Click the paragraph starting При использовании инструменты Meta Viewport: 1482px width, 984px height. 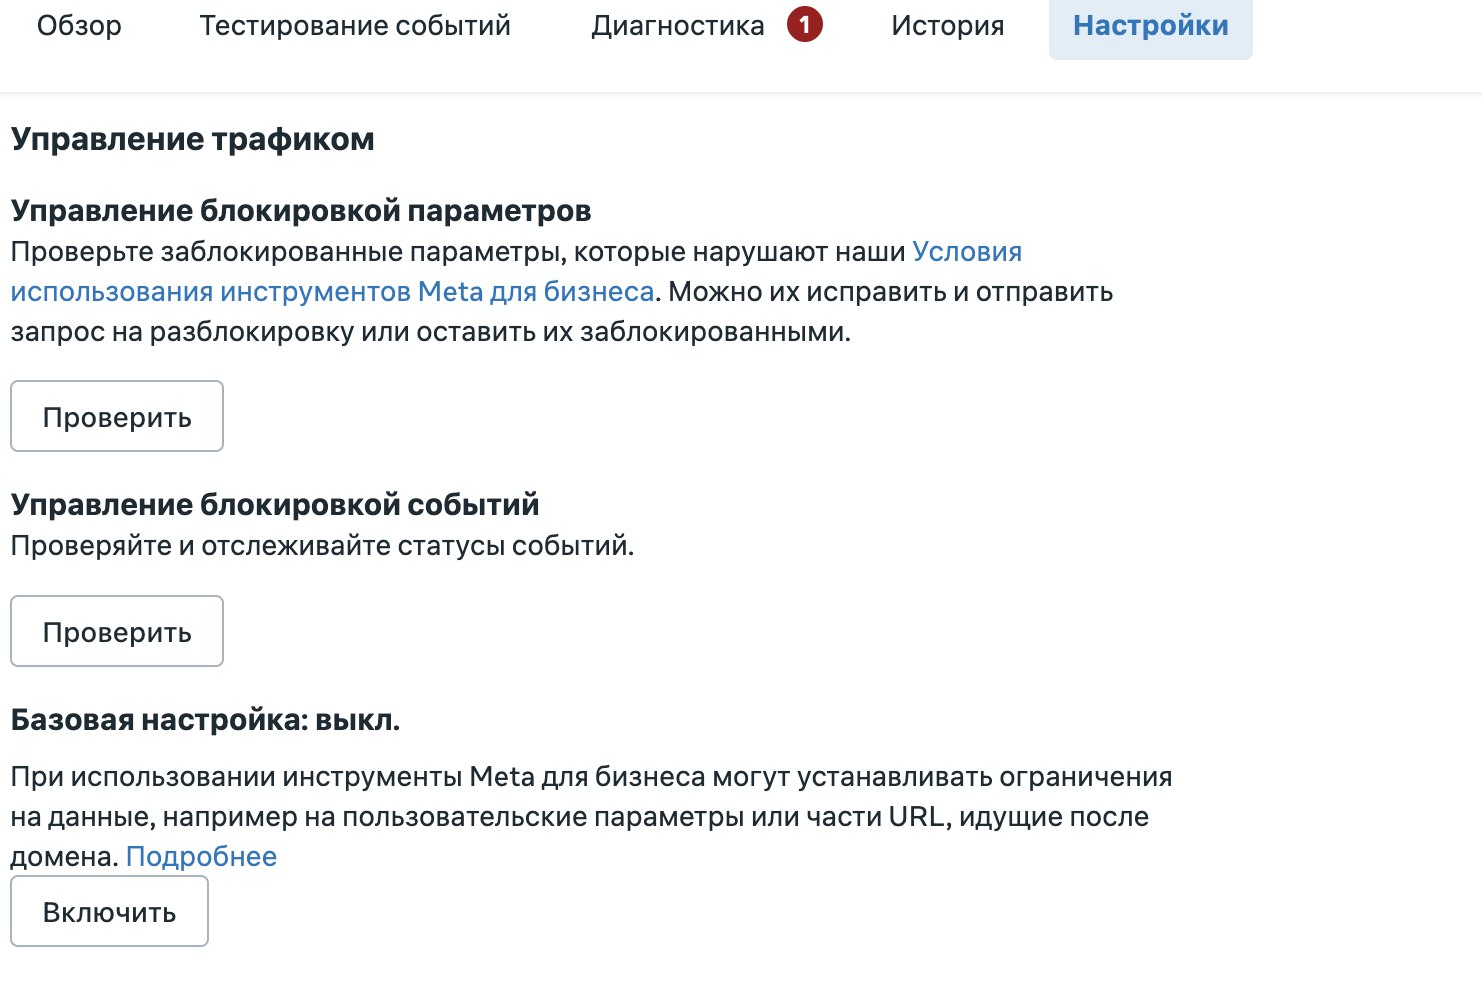pyautogui.click(x=591, y=816)
